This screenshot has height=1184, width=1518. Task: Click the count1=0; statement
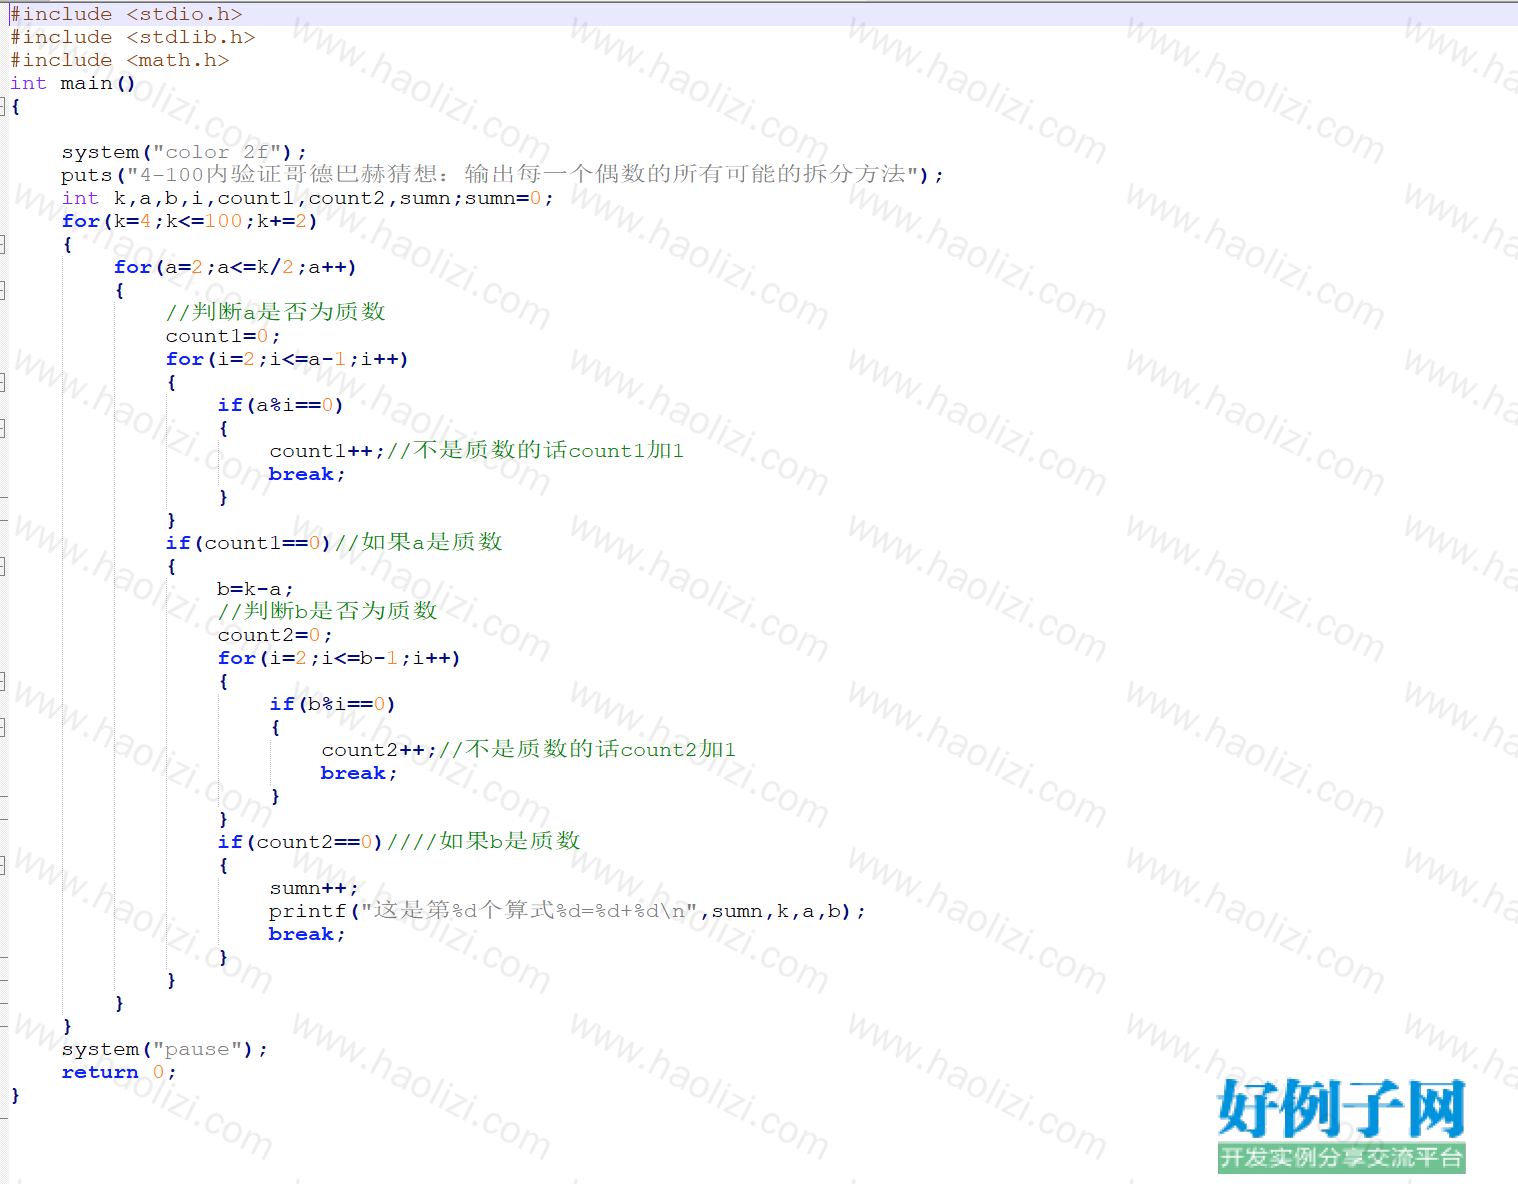pos(223,336)
